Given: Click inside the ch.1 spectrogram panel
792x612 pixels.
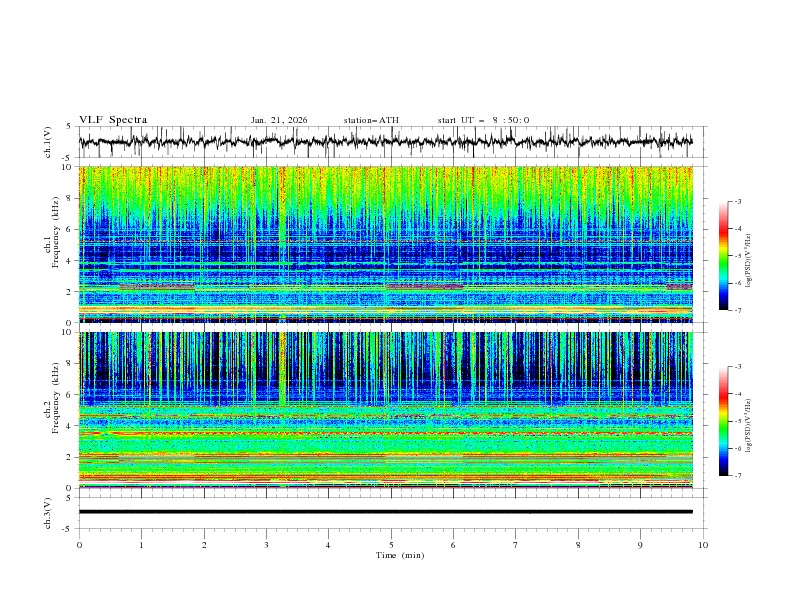Looking at the screenshot, I should (385, 244).
